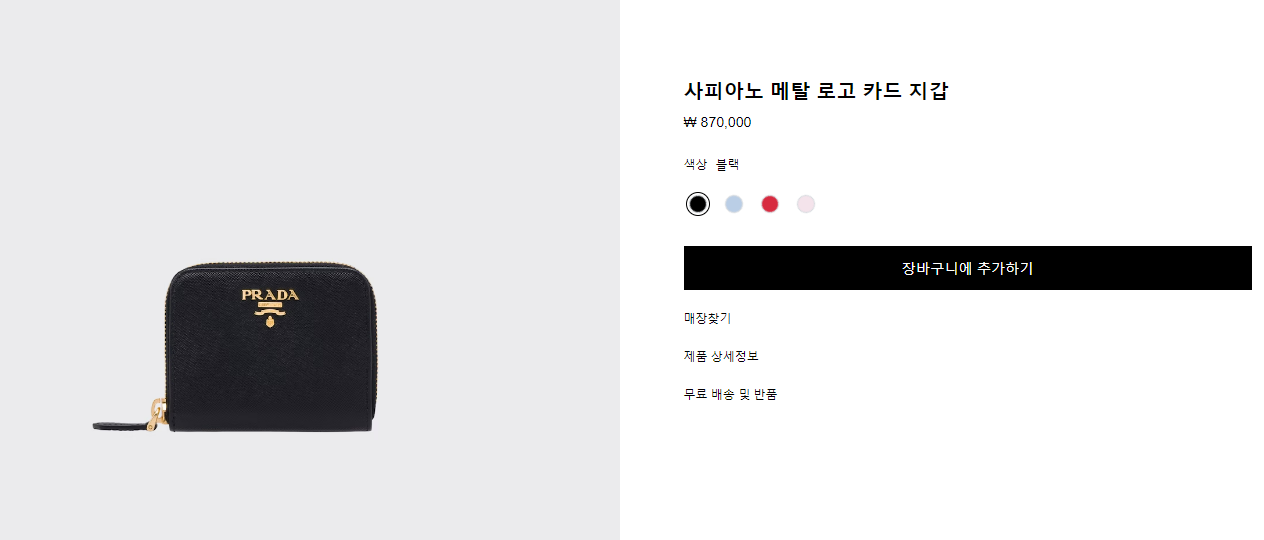Click the gold PRADA lettering on the wallet
The height and width of the screenshot is (540, 1264).
(270, 295)
